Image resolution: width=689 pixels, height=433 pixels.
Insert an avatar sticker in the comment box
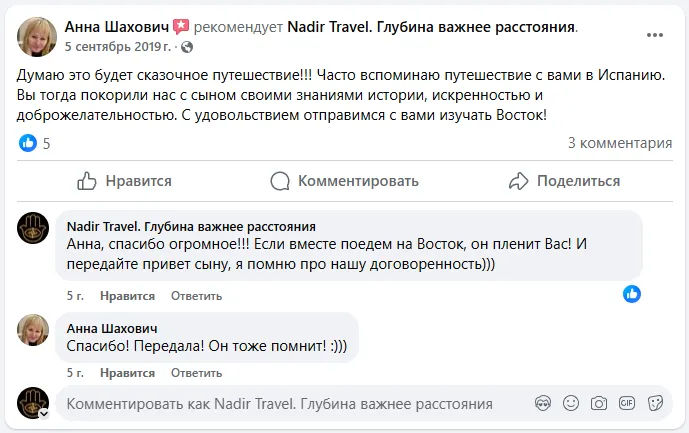point(543,404)
